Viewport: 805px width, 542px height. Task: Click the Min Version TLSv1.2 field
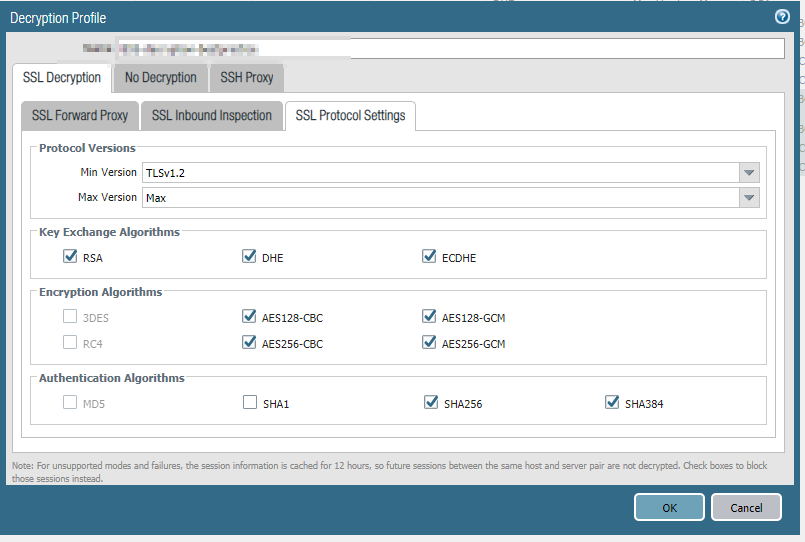[x=440, y=172]
